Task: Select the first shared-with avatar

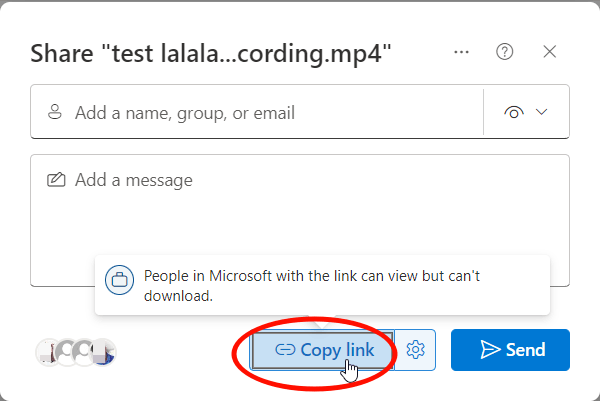Action: 45,352
